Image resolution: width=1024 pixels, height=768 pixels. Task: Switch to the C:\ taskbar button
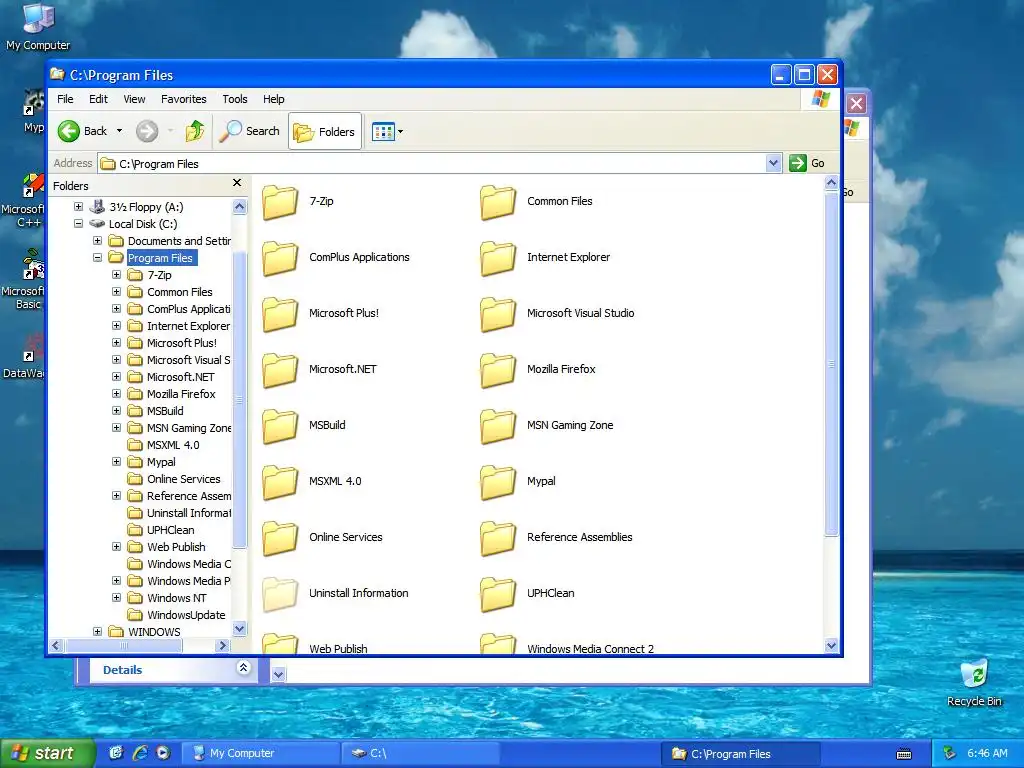(x=421, y=754)
